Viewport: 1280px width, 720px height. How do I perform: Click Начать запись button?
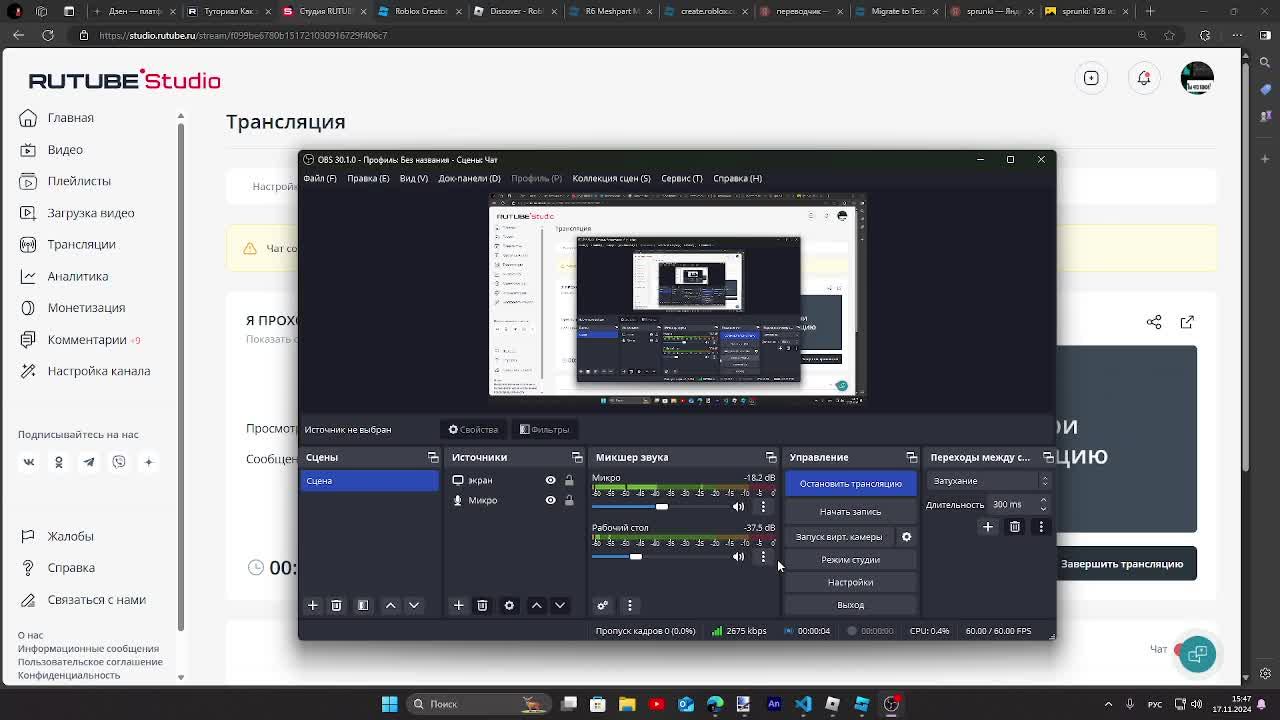tap(850, 512)
